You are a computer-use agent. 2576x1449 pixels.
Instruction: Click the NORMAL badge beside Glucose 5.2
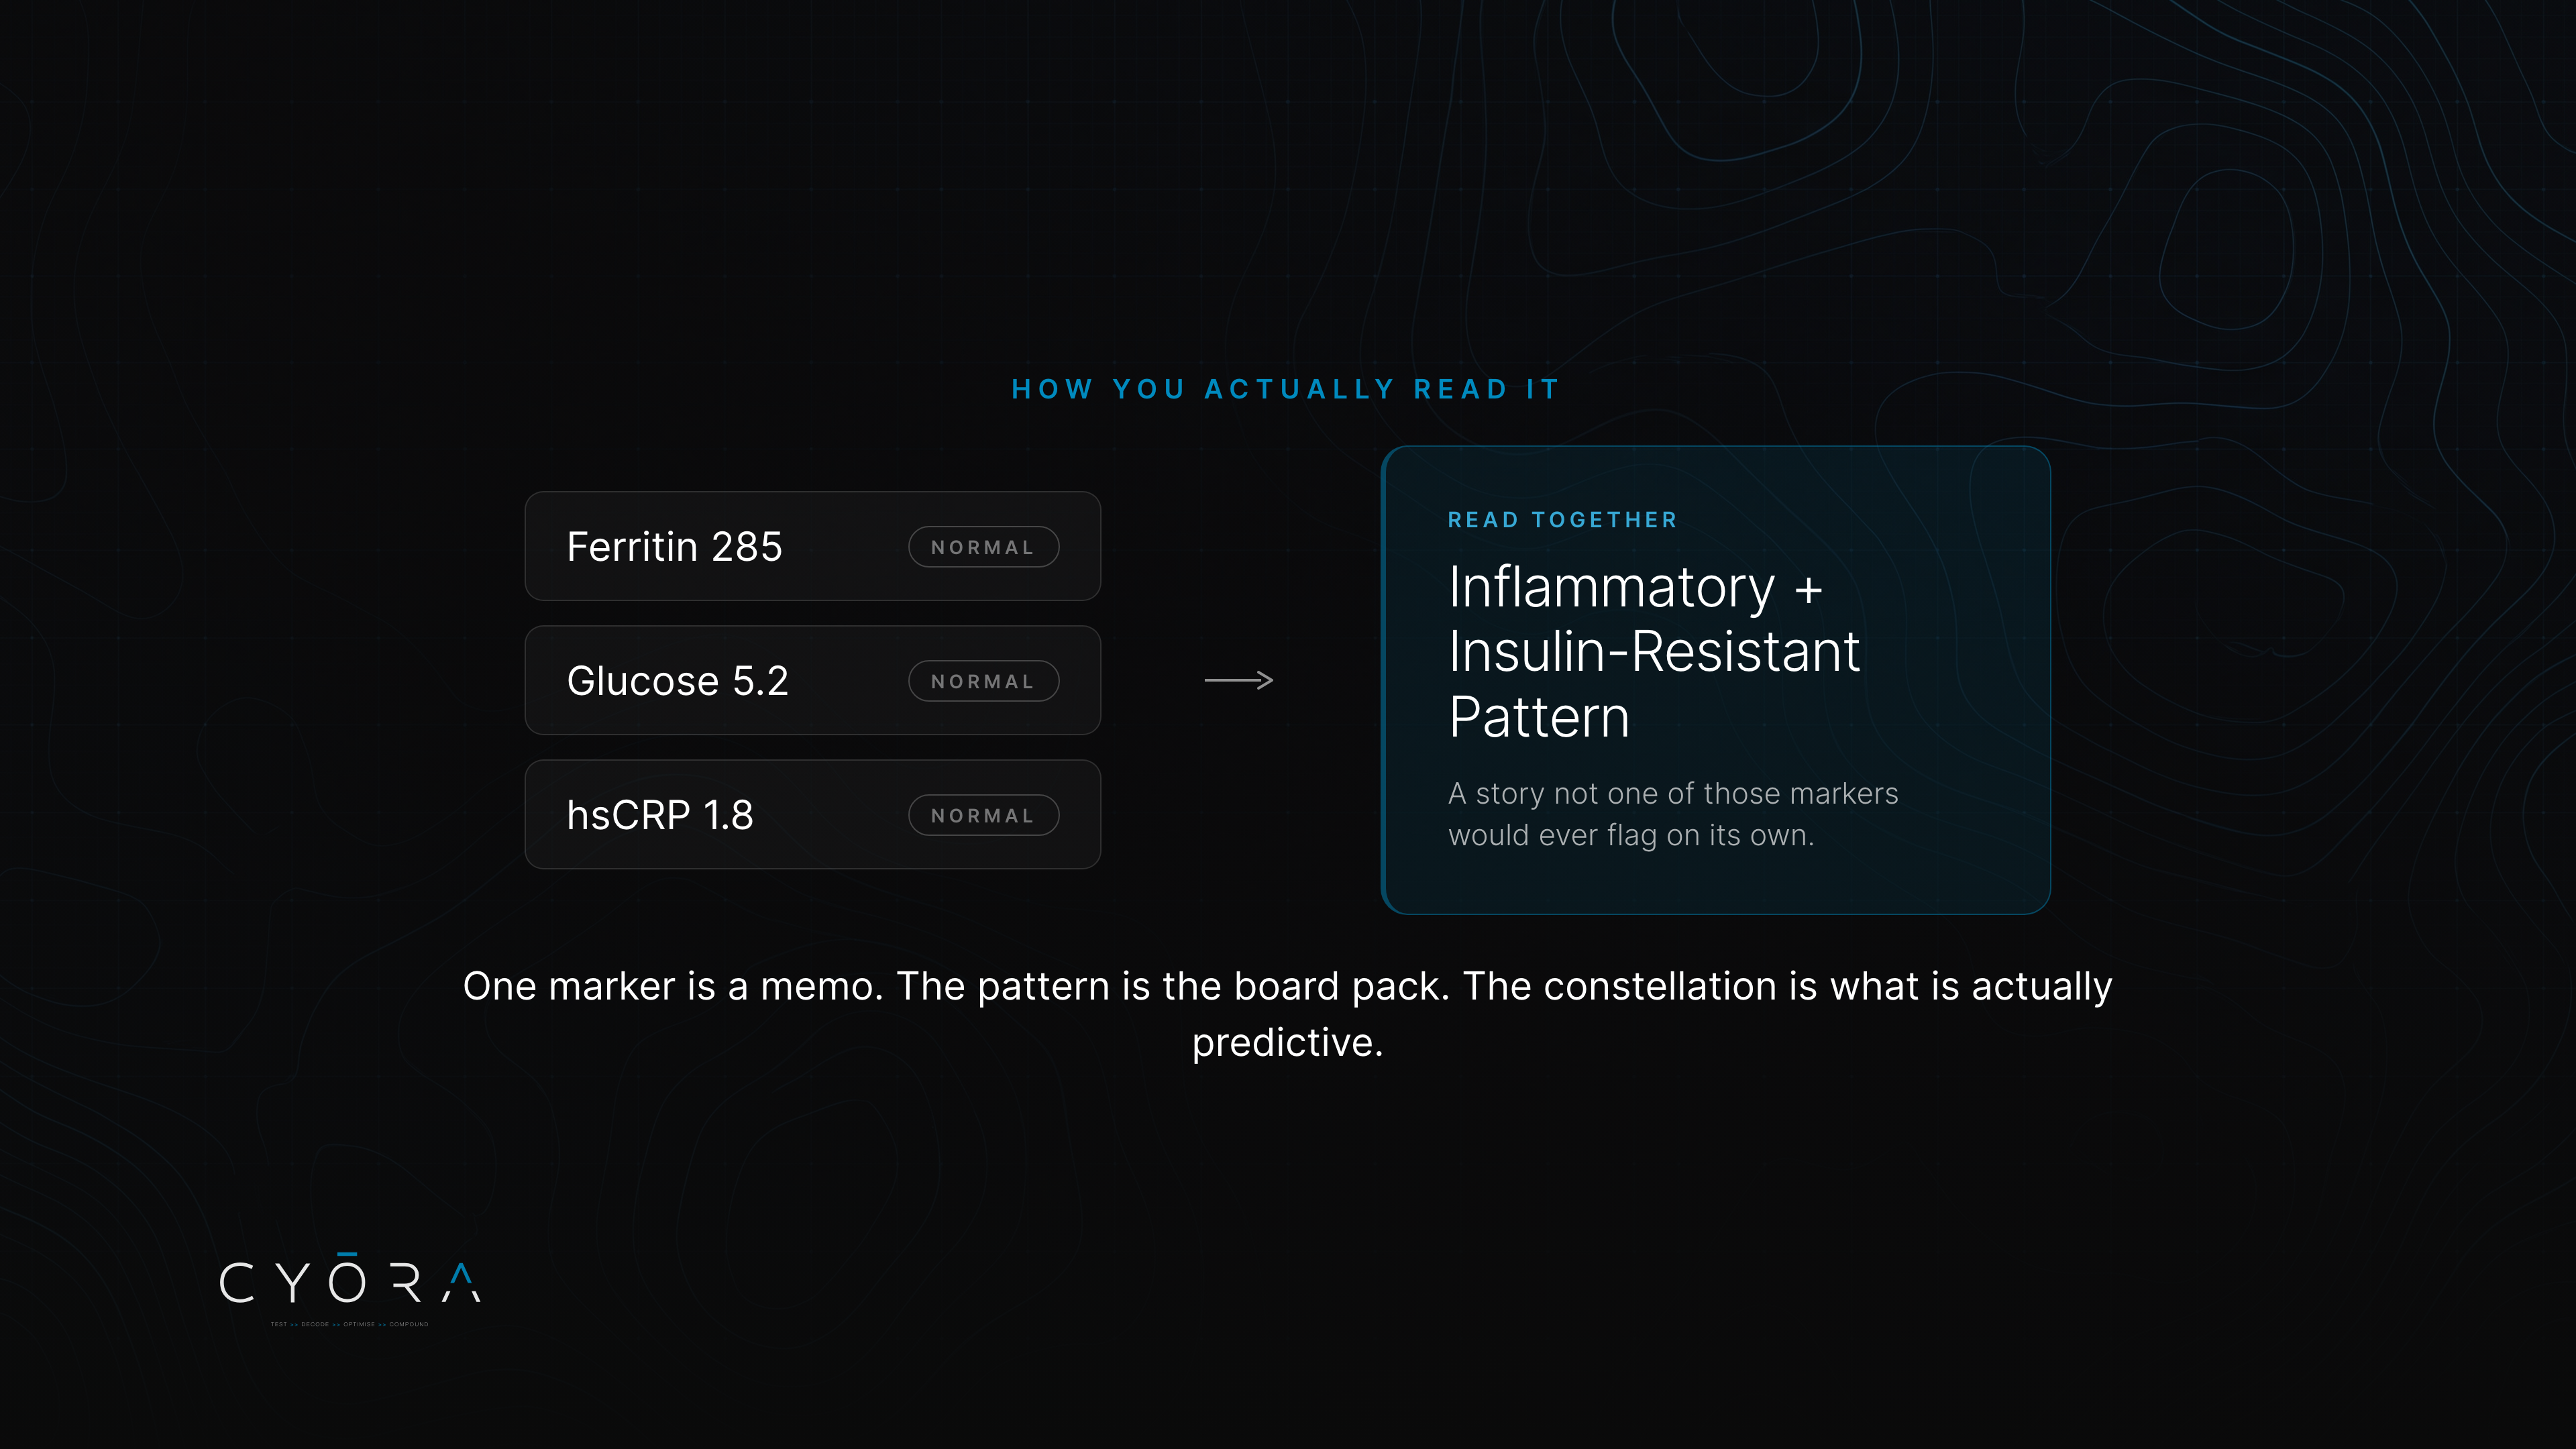(983, 681)
